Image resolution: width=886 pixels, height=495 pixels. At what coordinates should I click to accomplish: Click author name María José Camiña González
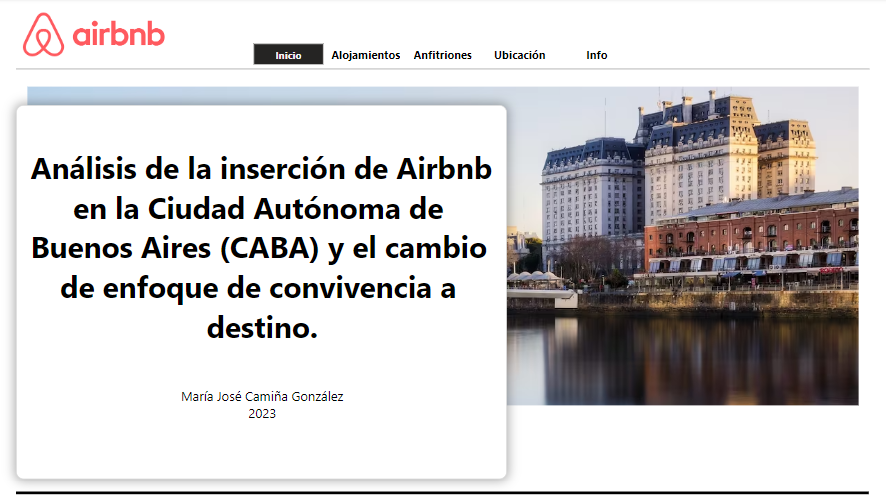point(262,397)
